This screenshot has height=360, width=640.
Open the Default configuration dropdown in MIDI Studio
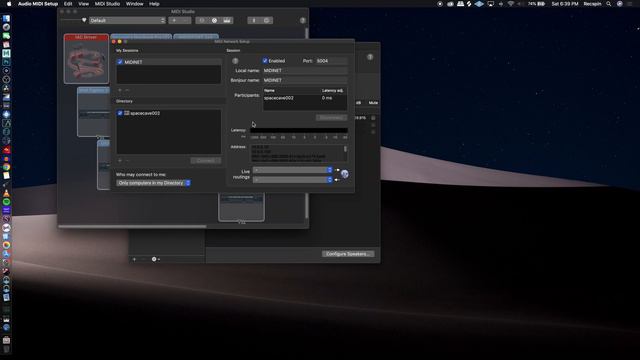point(127,20)
